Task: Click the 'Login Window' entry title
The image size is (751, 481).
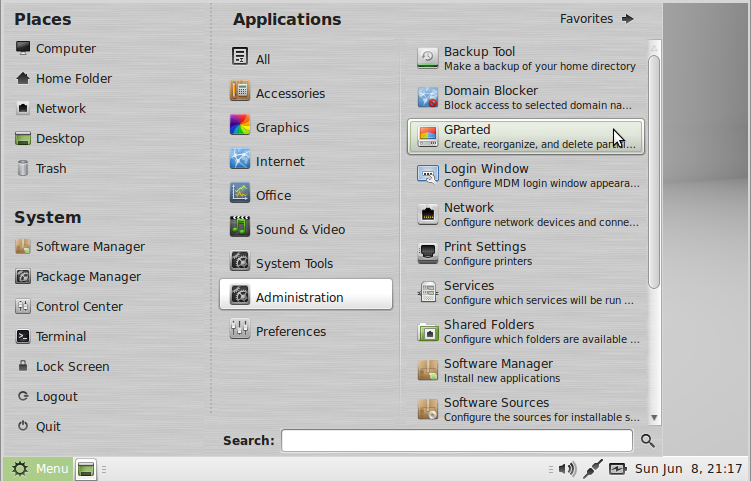Action: click(486, 169)
